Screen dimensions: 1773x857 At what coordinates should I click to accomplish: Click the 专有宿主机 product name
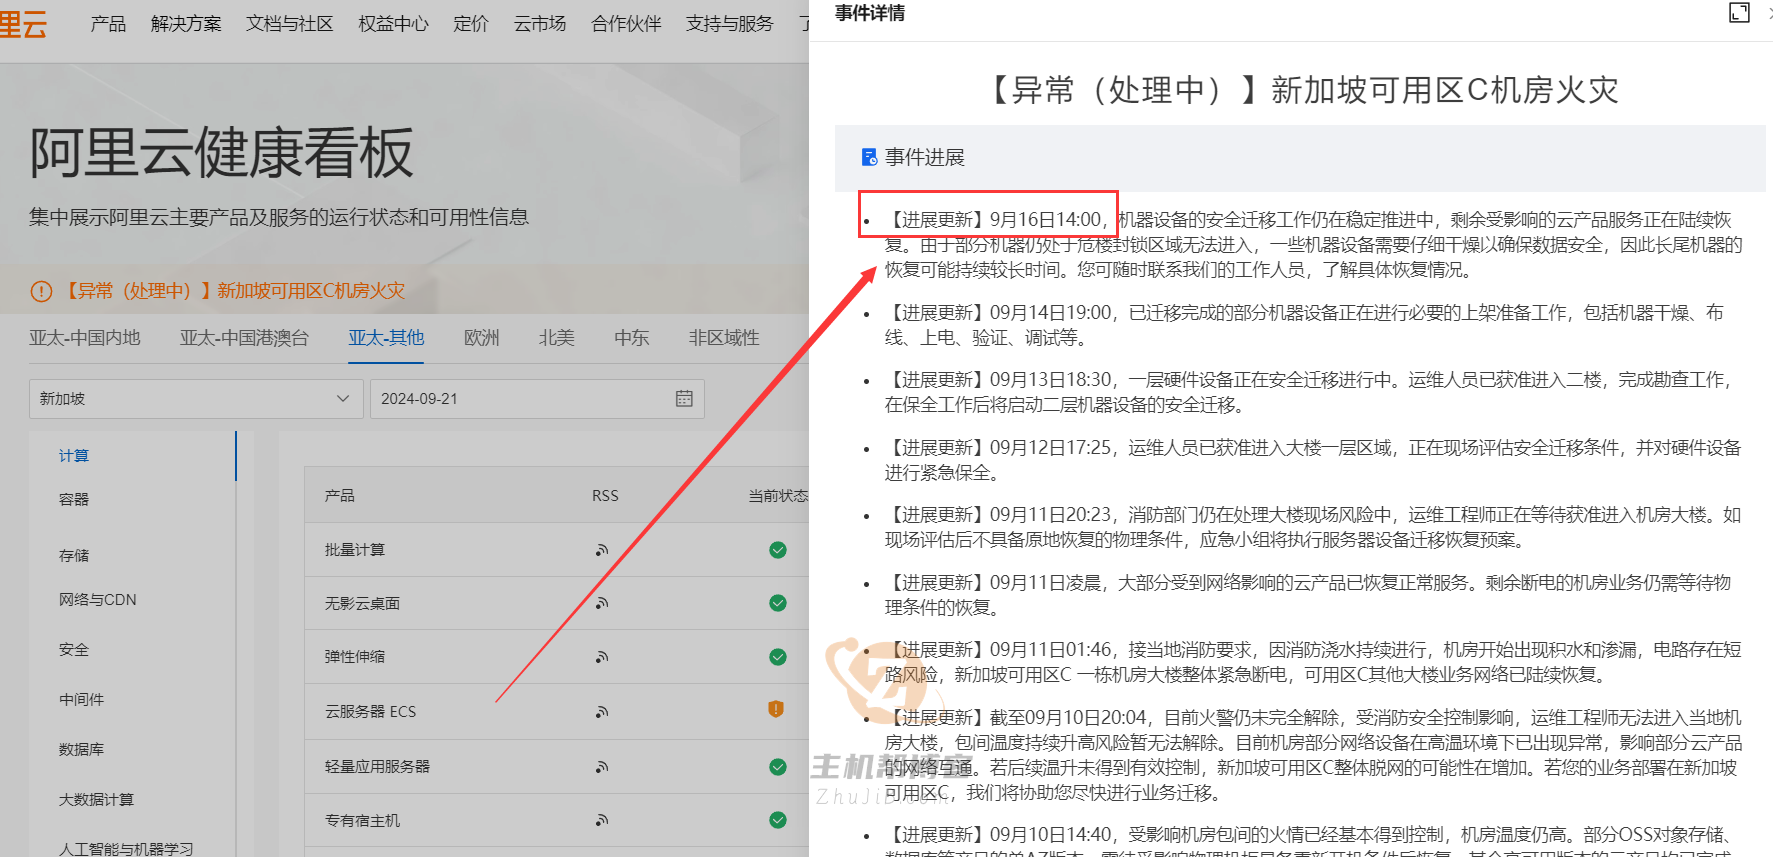(x=362, y=821)
